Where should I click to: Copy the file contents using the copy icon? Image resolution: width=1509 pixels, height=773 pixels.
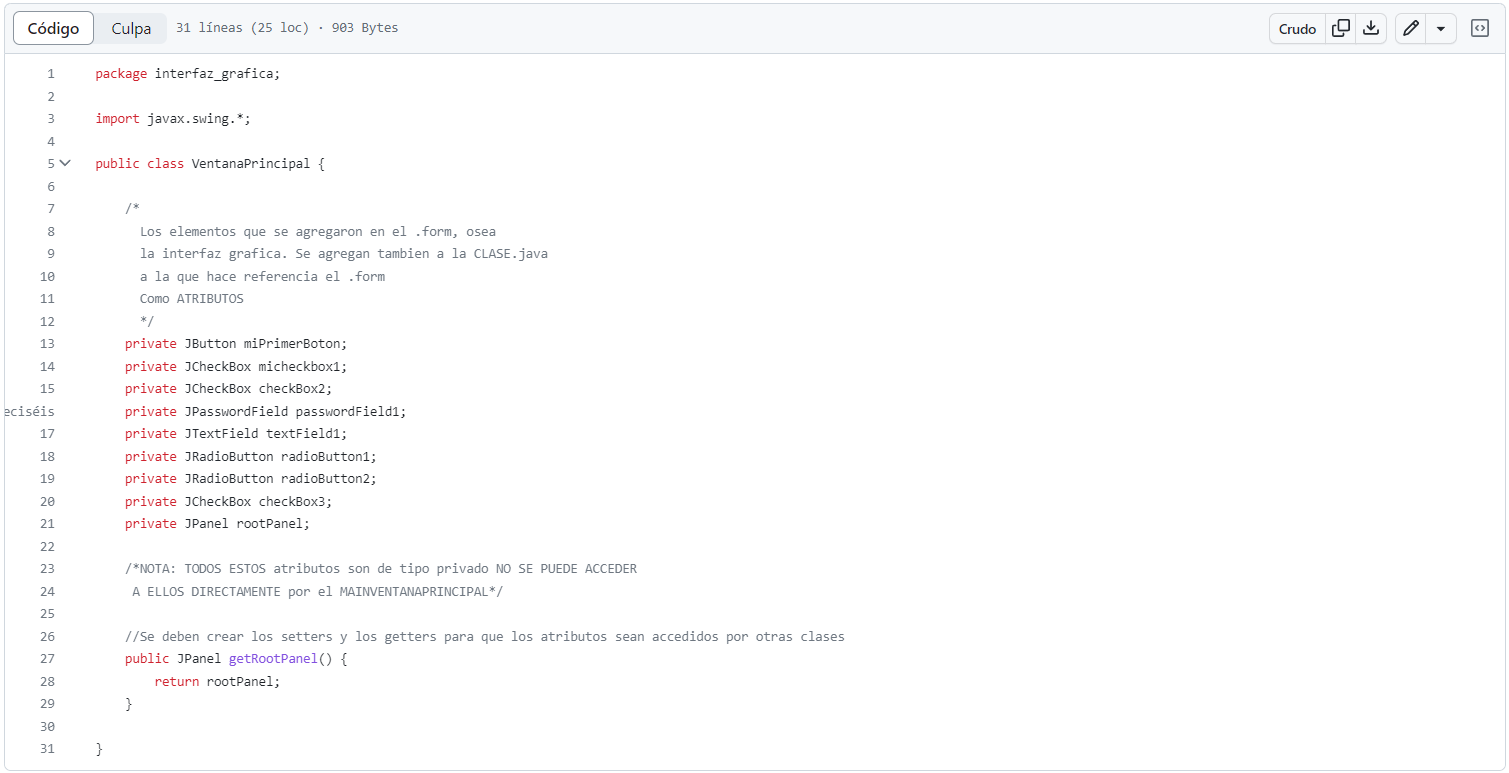pyautogui.click(x=1341, y=28)
